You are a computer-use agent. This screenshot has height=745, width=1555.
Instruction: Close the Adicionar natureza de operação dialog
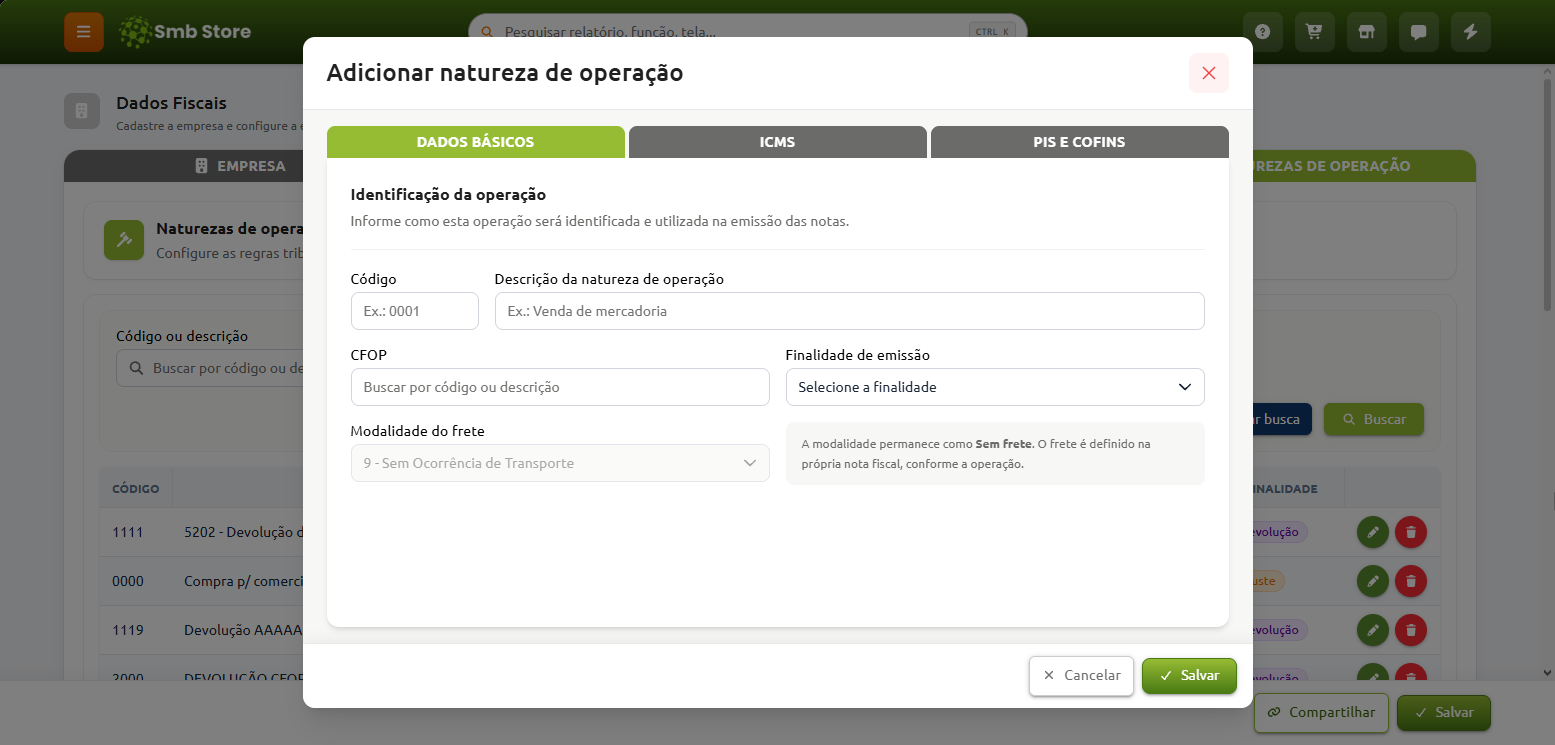(1208, 73)
